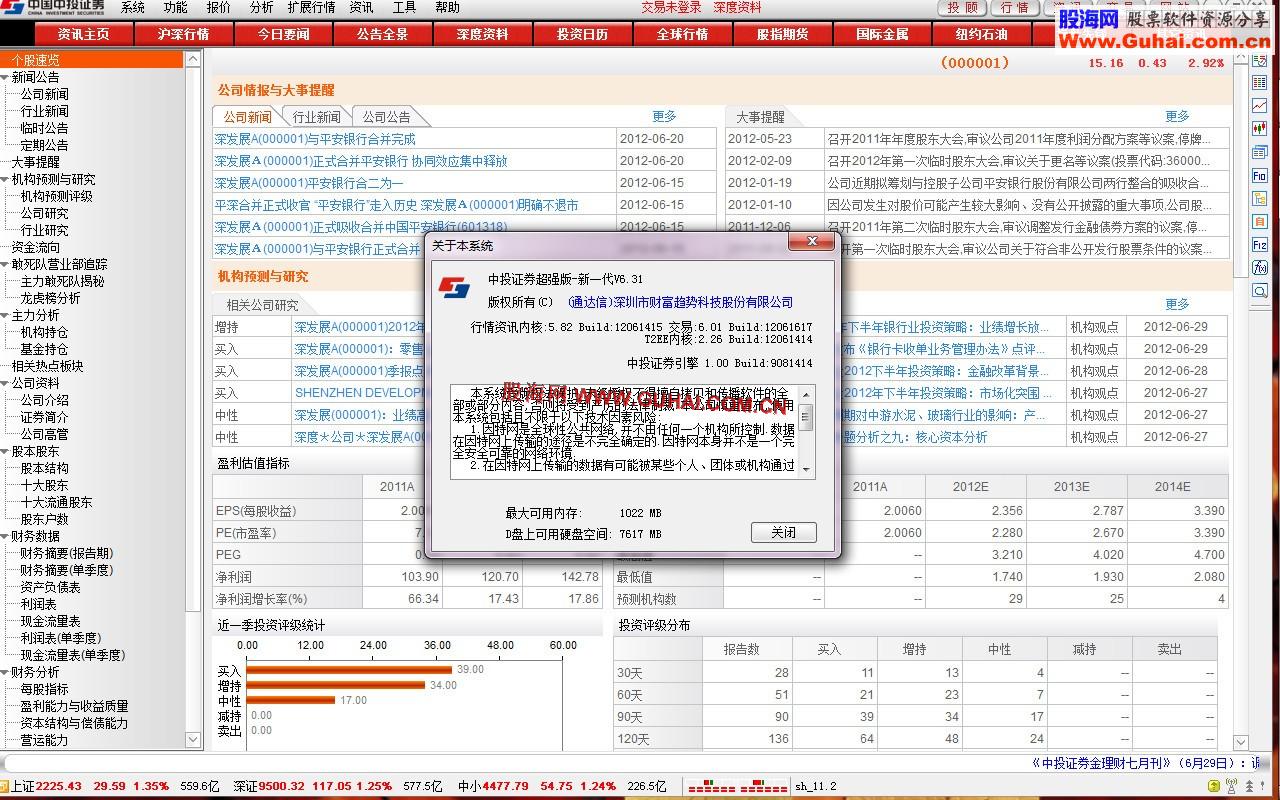Viewport: 1280px width, 800px height.
Task: Collapse the 主力分析 tree node
Action: pos(5,315)
